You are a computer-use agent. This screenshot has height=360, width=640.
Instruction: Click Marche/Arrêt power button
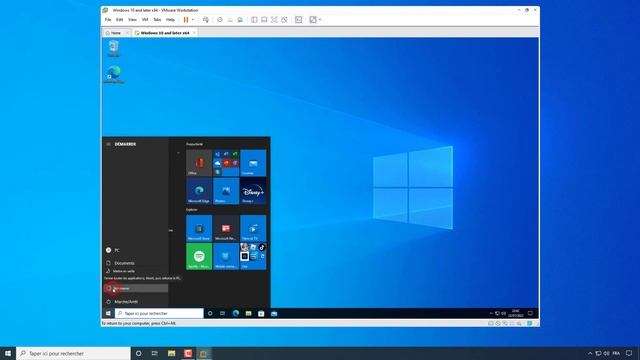135,302
